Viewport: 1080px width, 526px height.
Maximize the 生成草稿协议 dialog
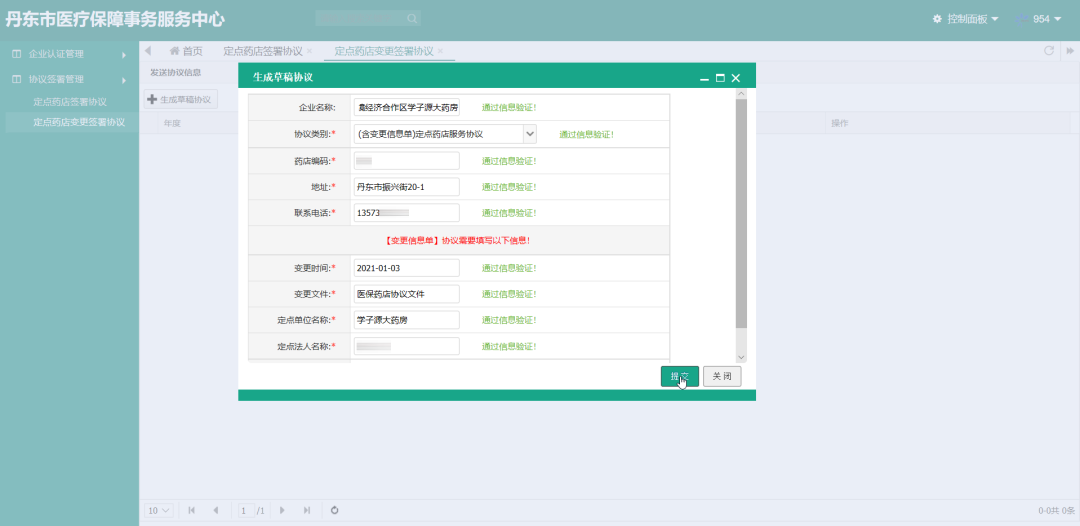coord(720,78)
